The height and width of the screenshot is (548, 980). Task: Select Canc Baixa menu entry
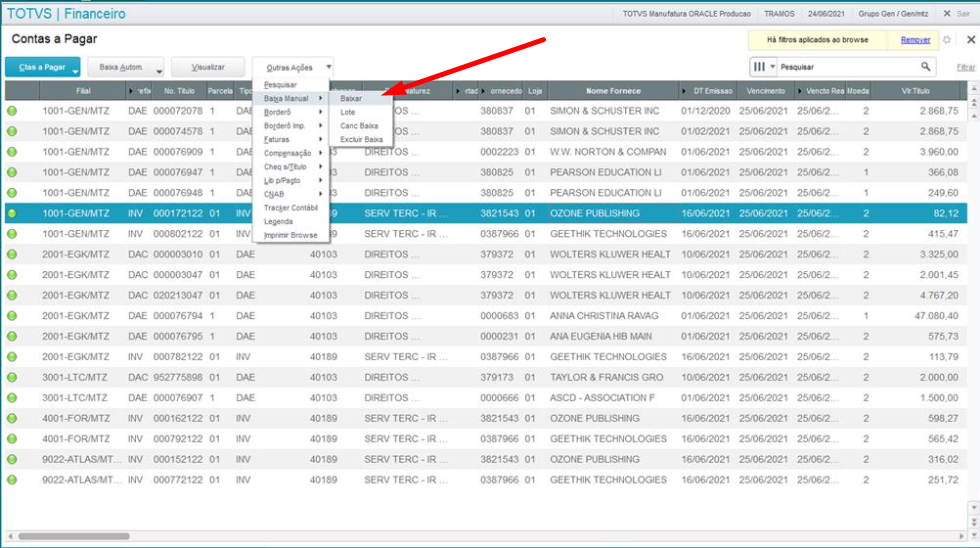(x=359, y=126)
